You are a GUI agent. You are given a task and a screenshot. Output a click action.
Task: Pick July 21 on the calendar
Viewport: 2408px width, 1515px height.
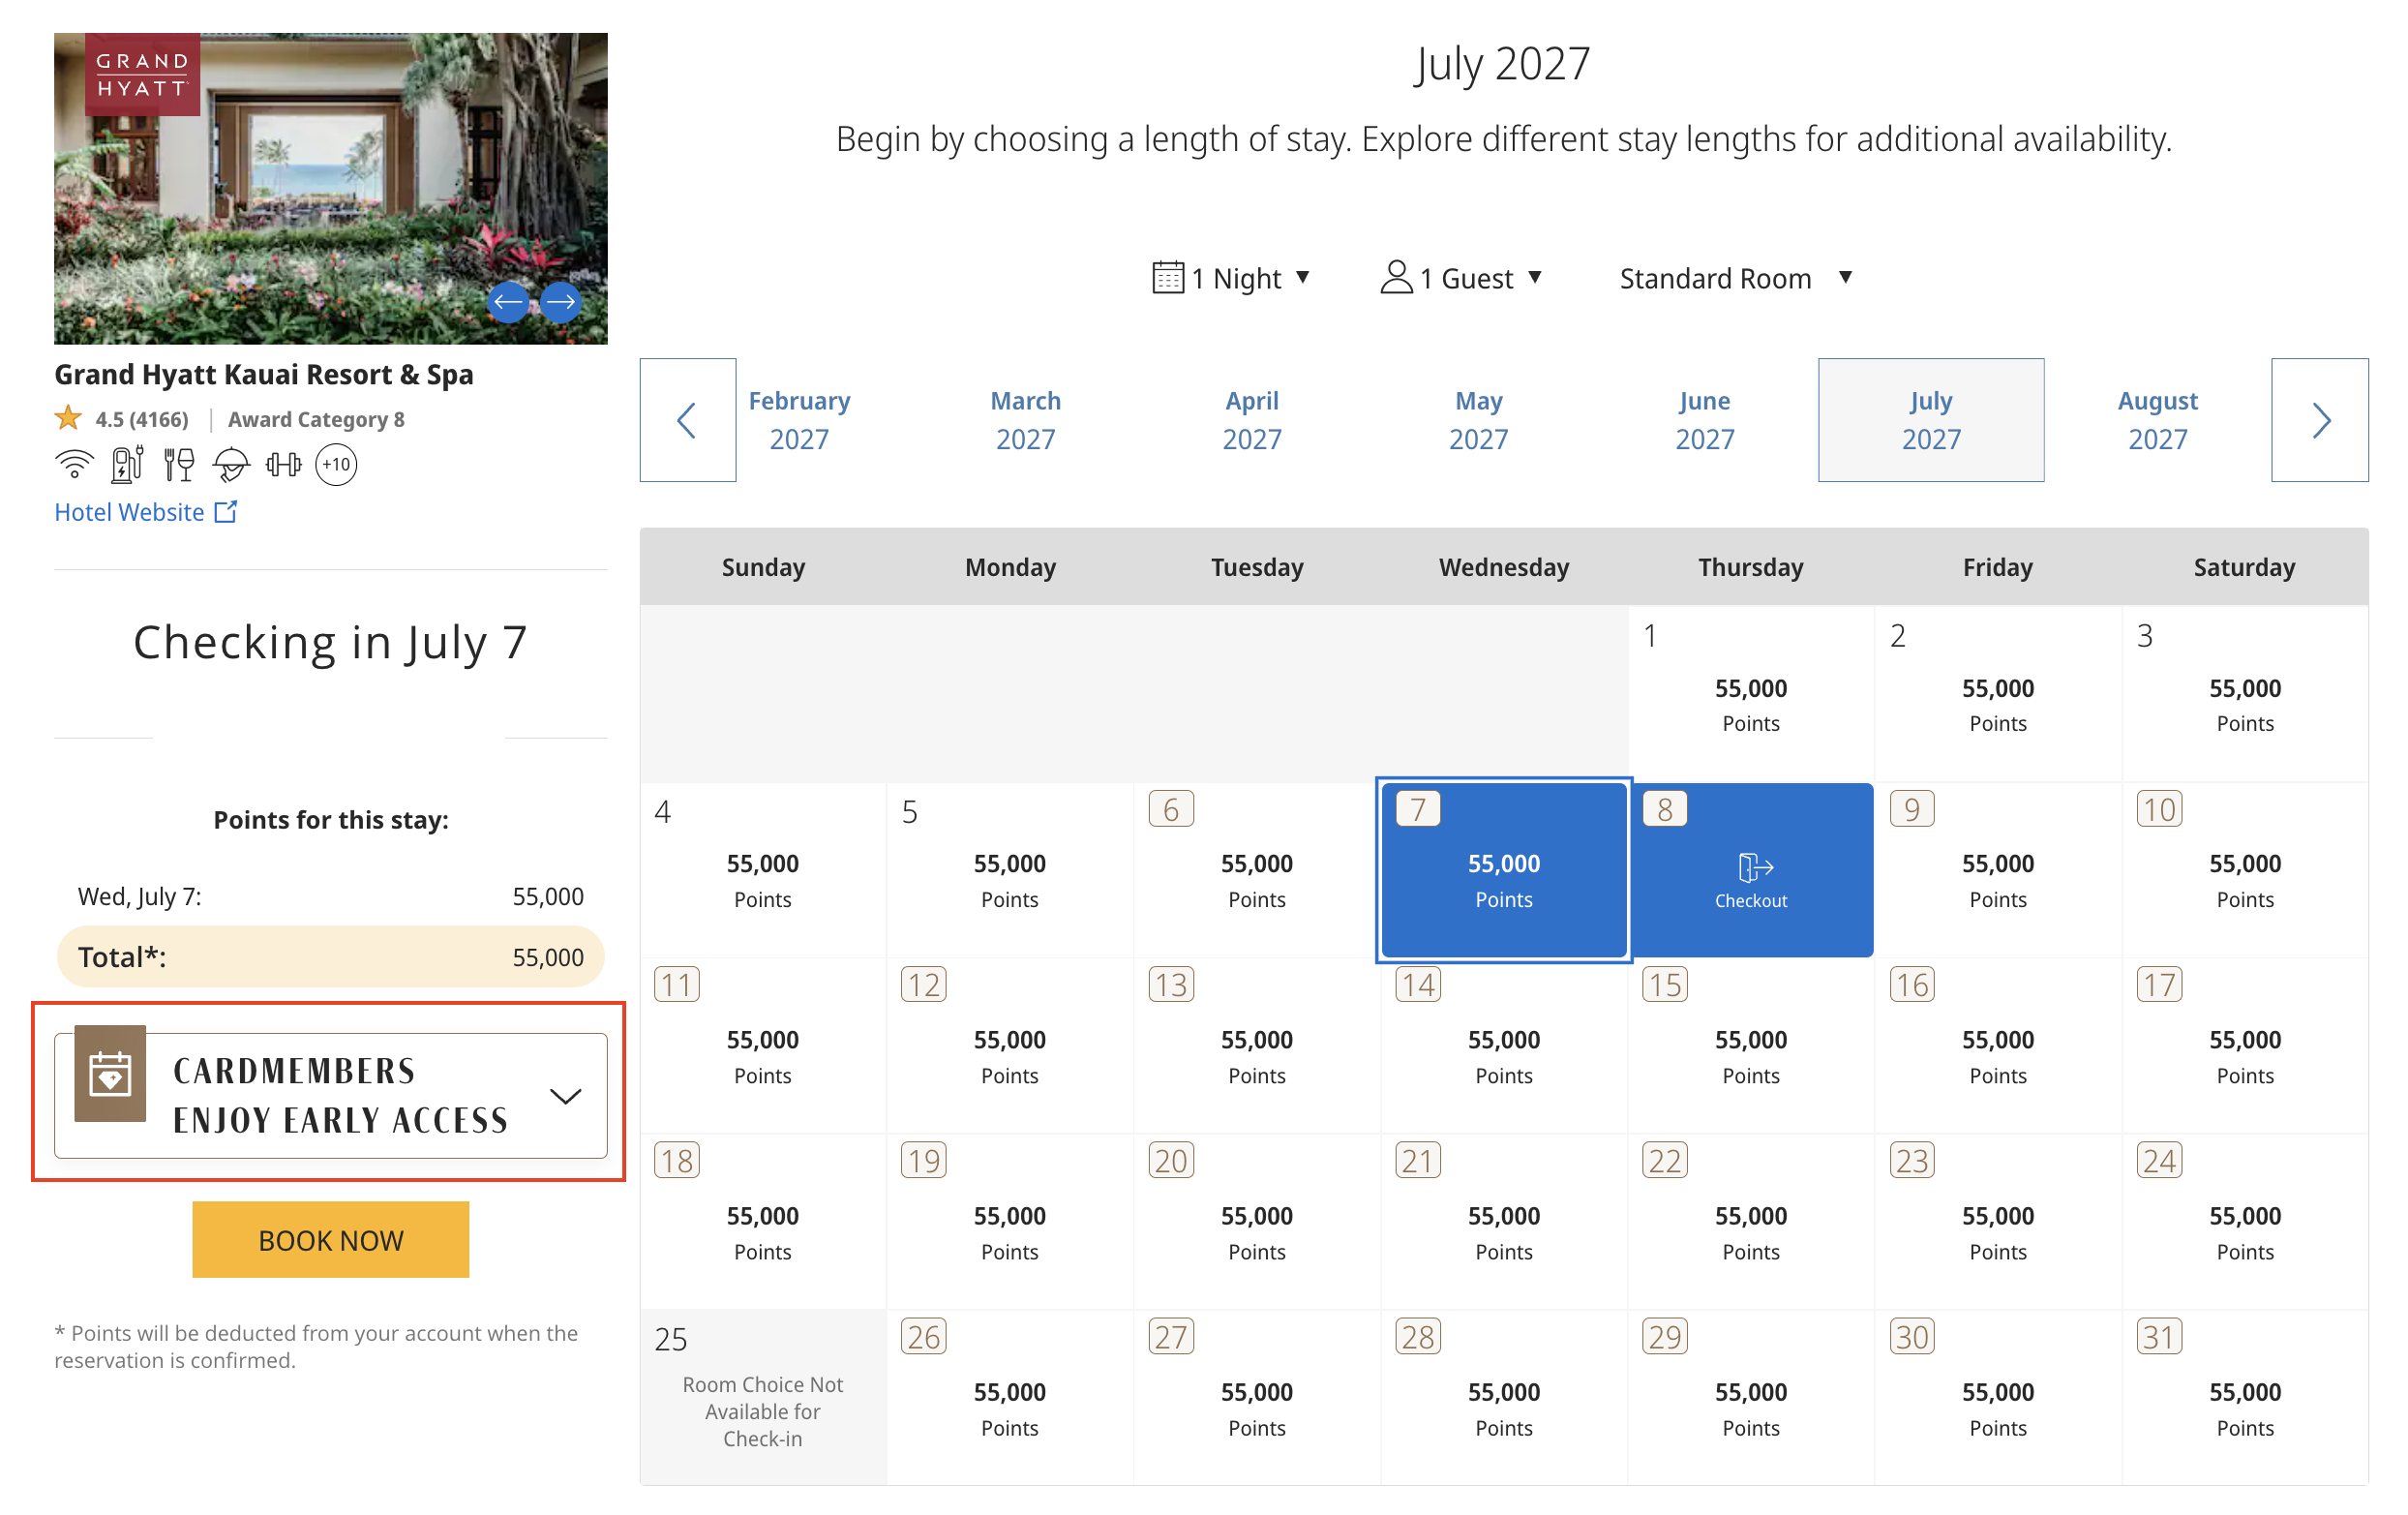[x=1504, y=1221]
